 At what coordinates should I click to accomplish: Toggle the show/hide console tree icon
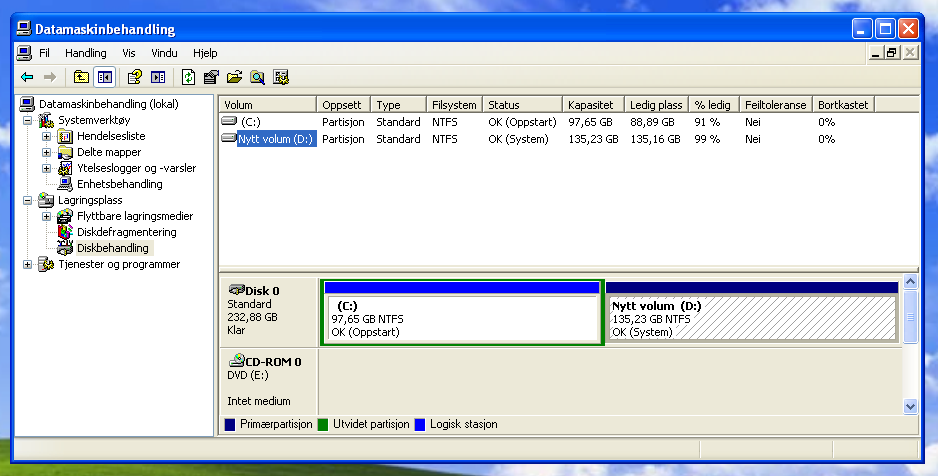tap(105, 77)
